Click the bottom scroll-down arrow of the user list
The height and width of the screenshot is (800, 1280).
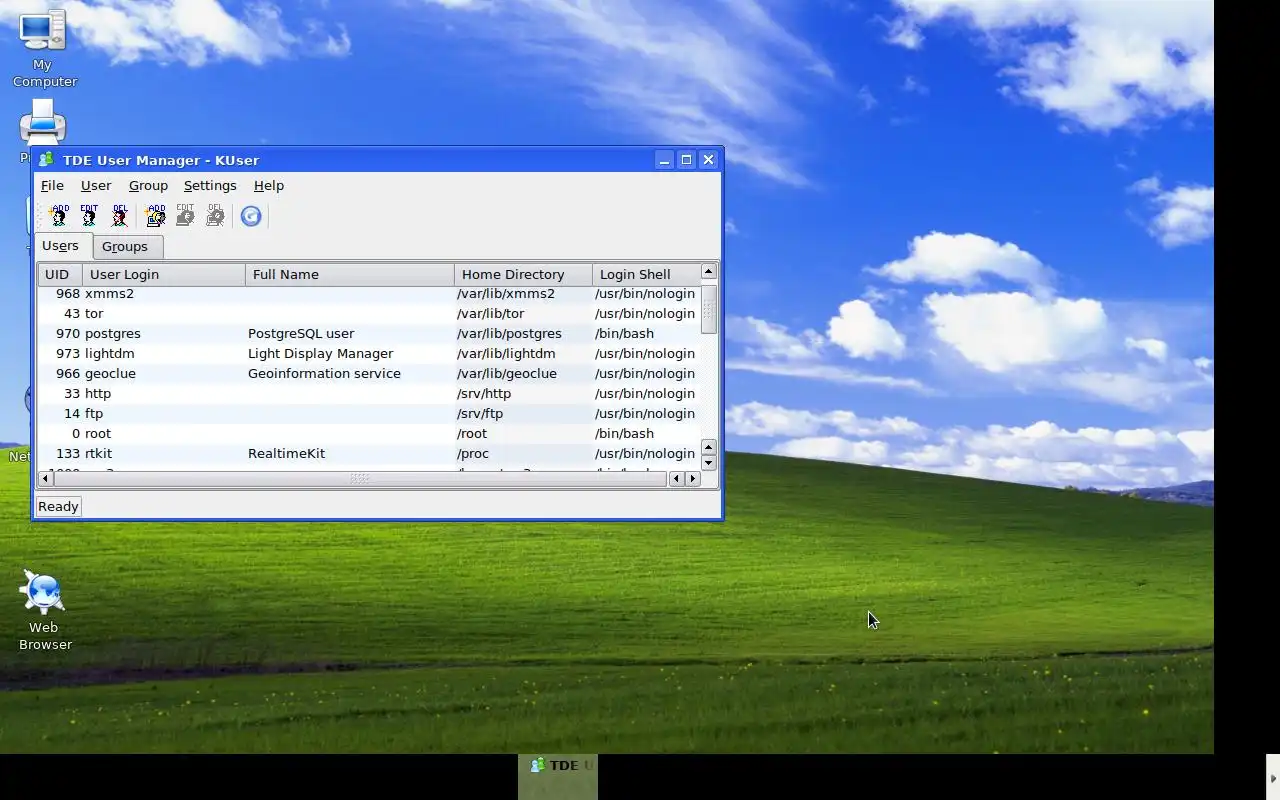click(x=708, y=463)
